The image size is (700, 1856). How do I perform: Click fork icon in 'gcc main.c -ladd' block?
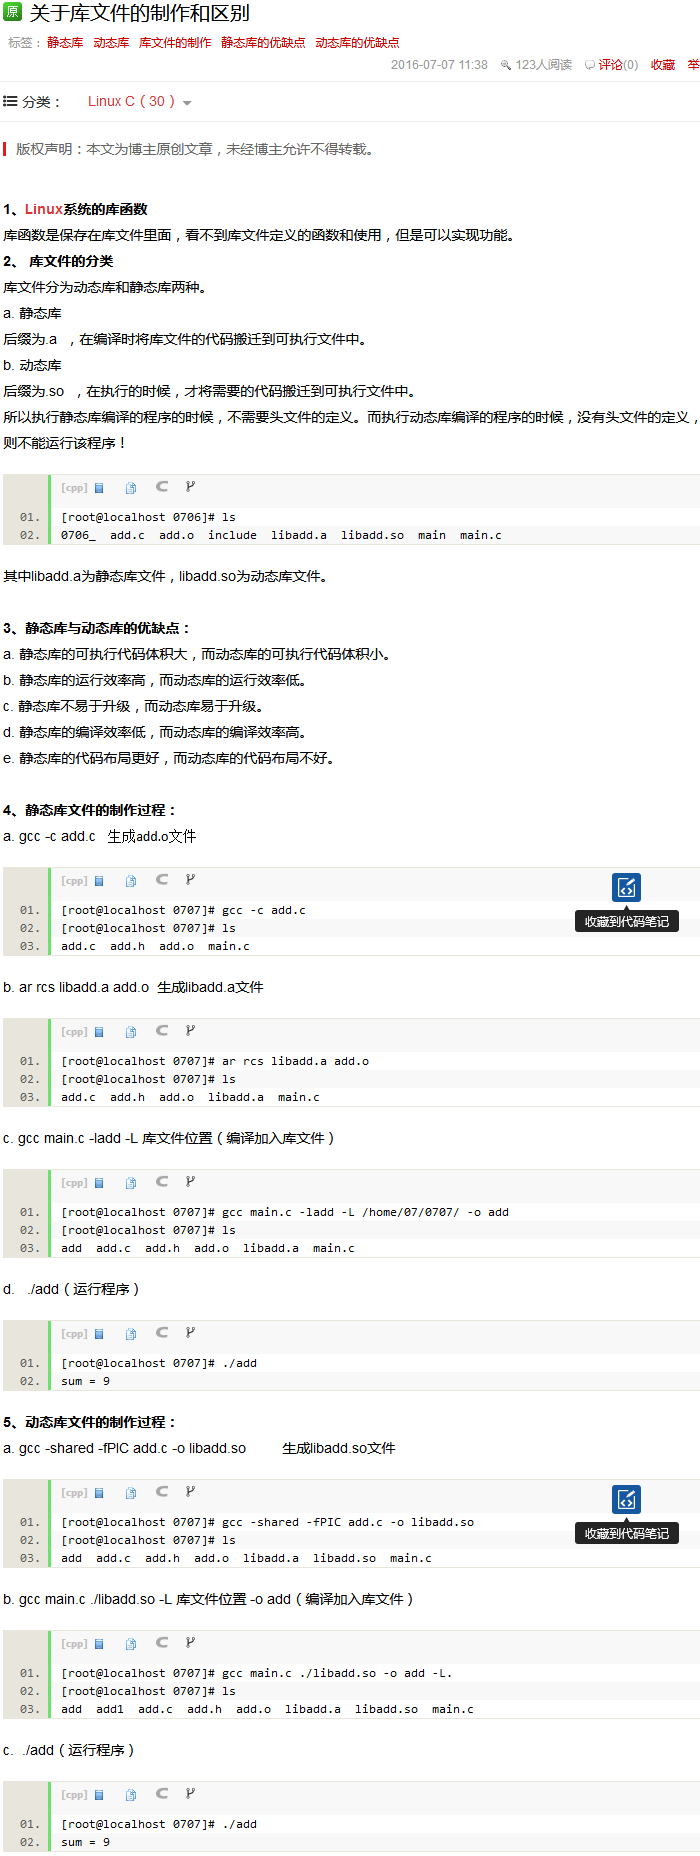[190, 1182]
